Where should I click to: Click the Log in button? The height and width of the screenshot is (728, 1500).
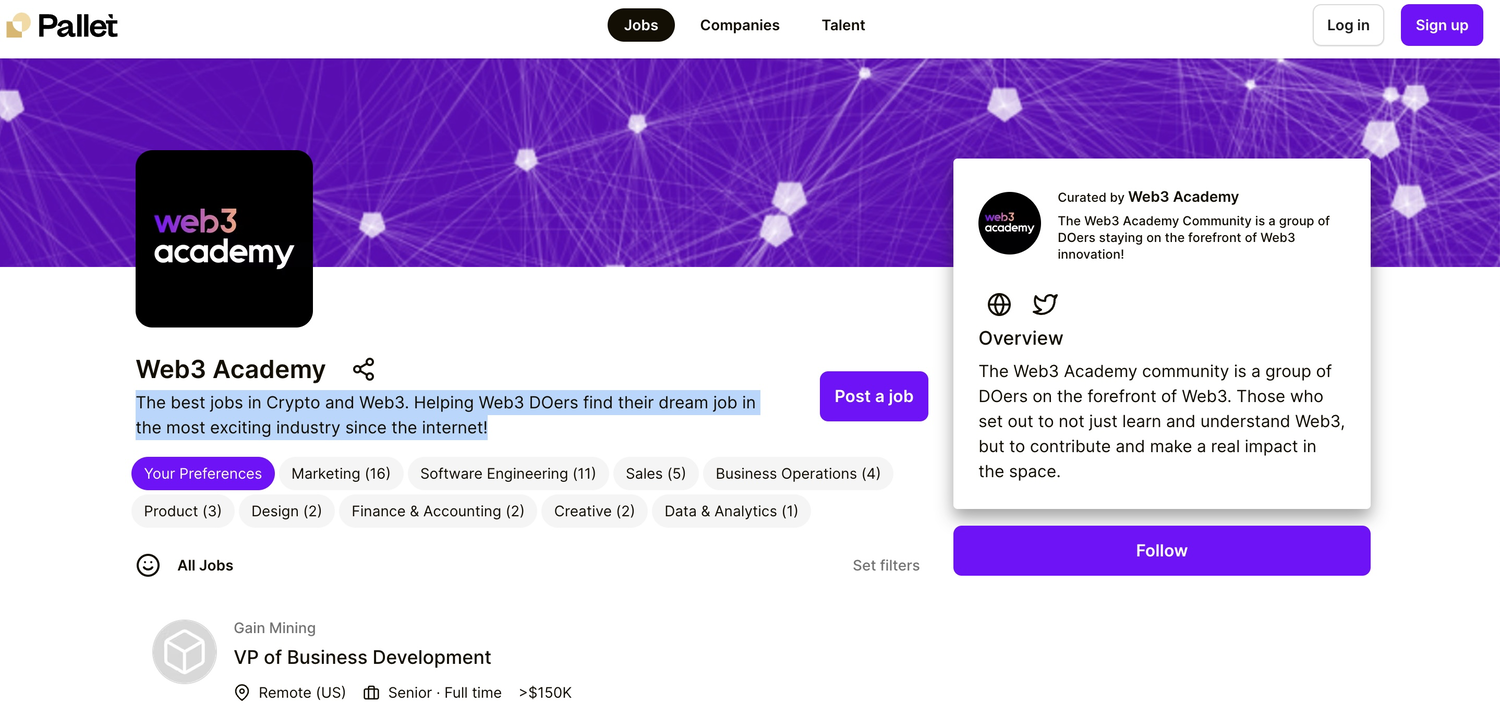tap(1348, 25)
